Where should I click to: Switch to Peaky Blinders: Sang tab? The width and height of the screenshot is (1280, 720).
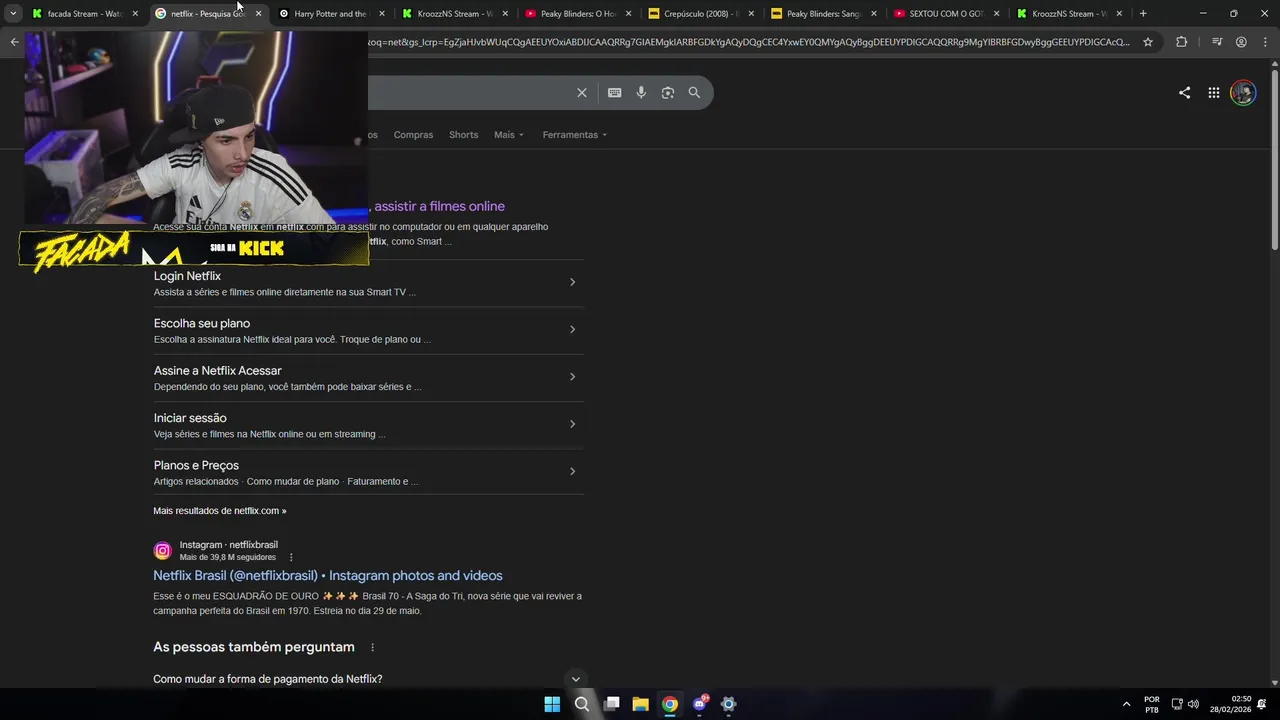pos(824,14)
